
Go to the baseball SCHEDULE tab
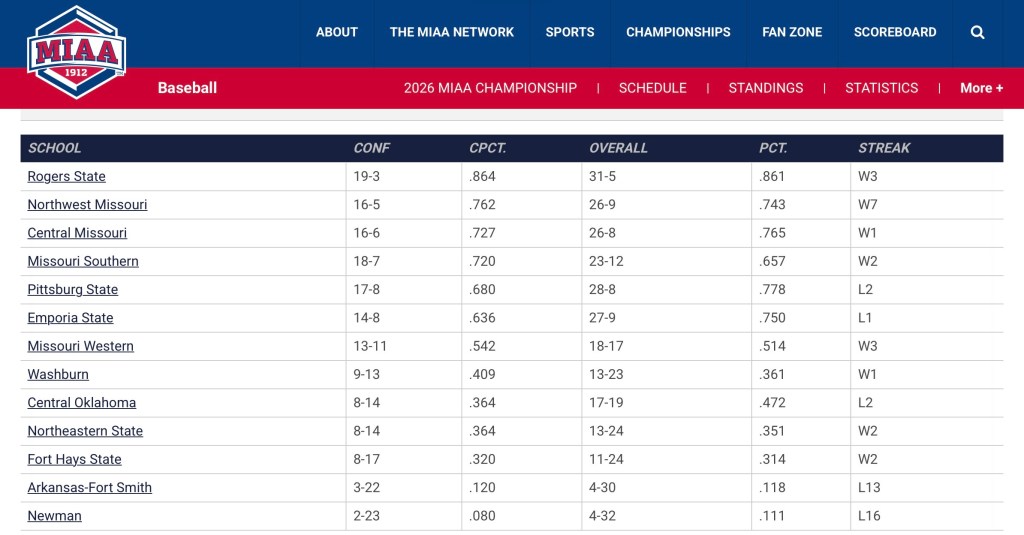tap(653, 88)
